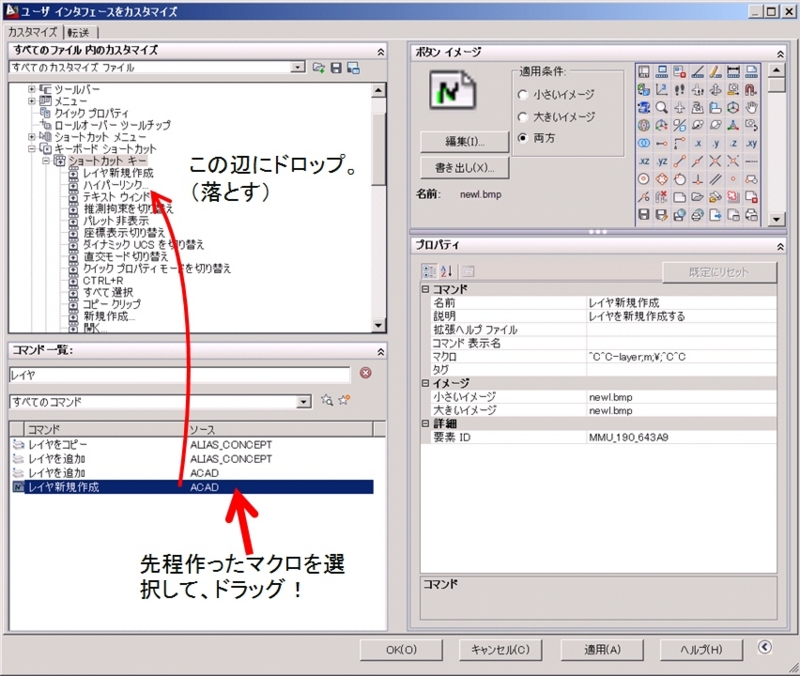Select レイヤをコピー in the command list

193,445
